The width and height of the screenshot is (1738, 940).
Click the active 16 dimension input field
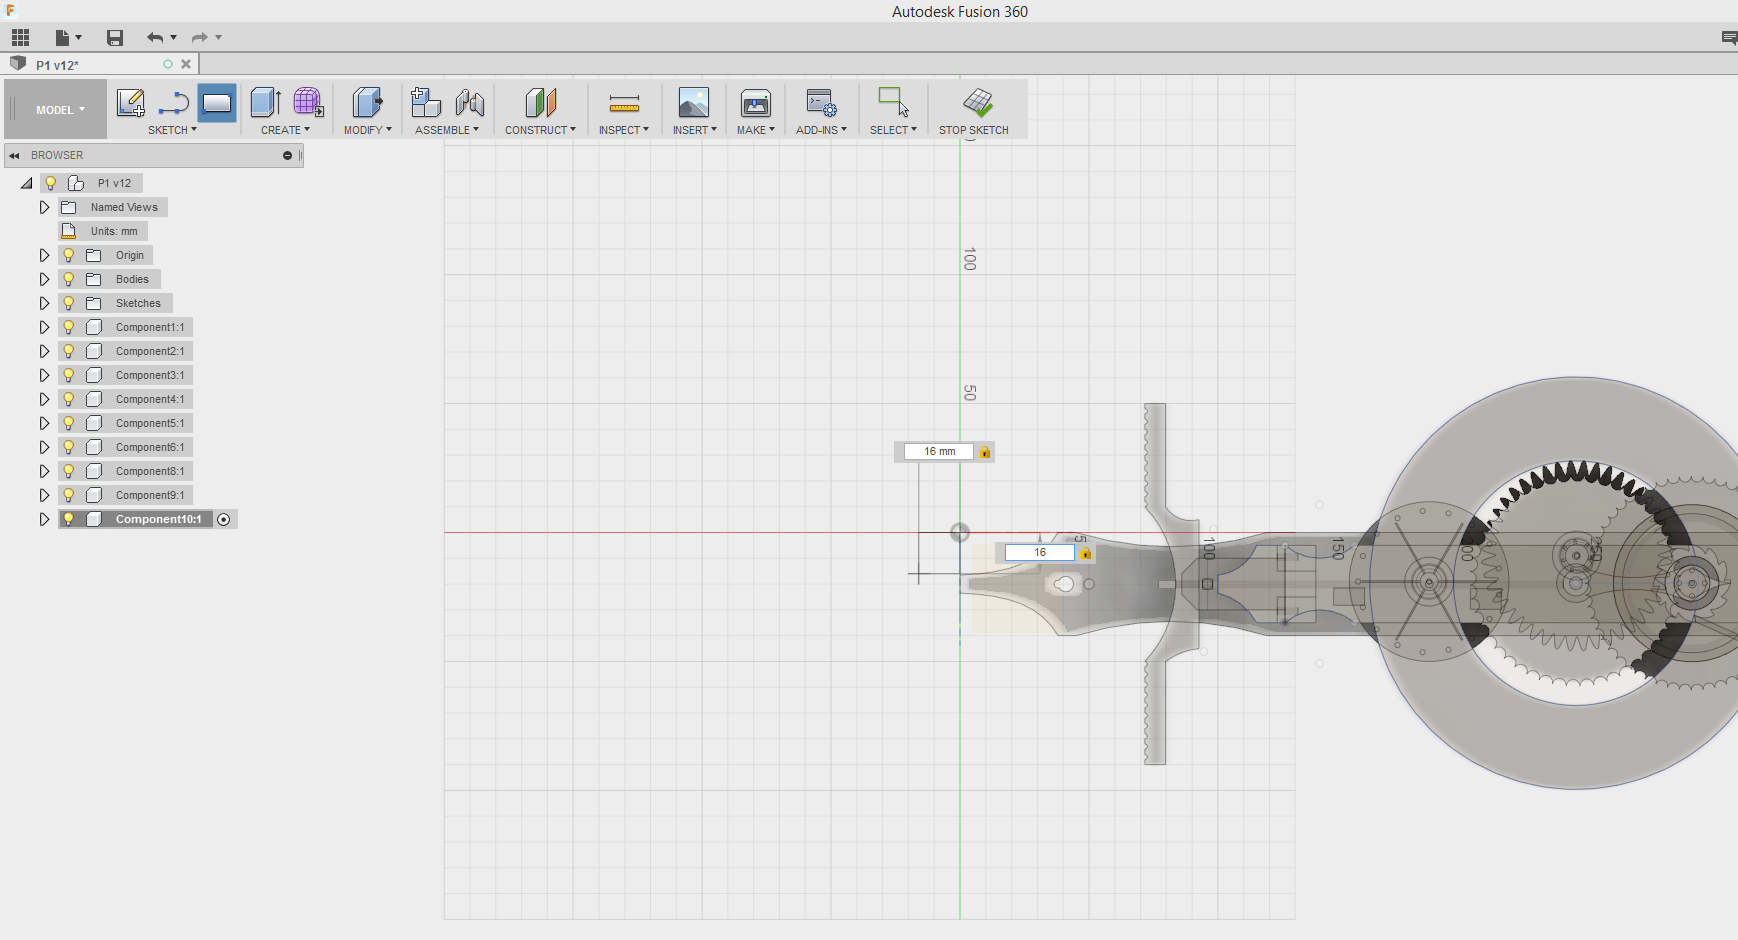coord(1040,553)
